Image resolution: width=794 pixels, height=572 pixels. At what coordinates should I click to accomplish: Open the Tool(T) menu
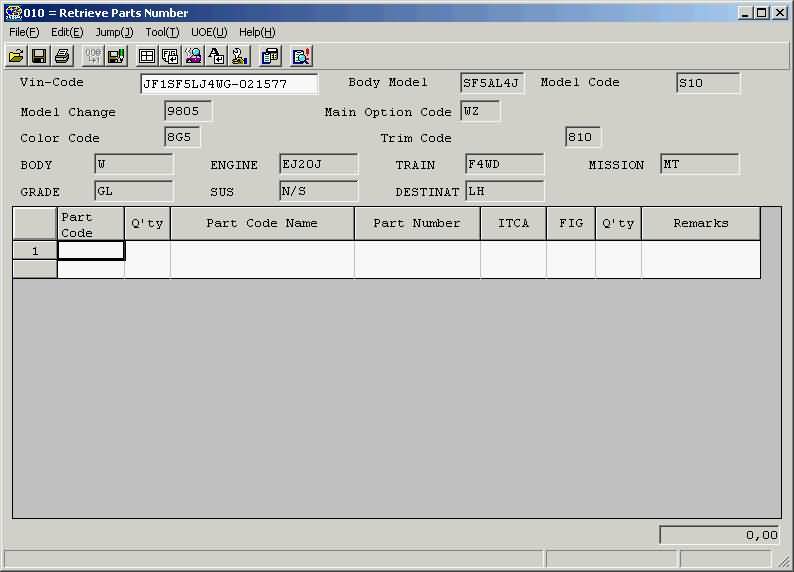(162, 32)
